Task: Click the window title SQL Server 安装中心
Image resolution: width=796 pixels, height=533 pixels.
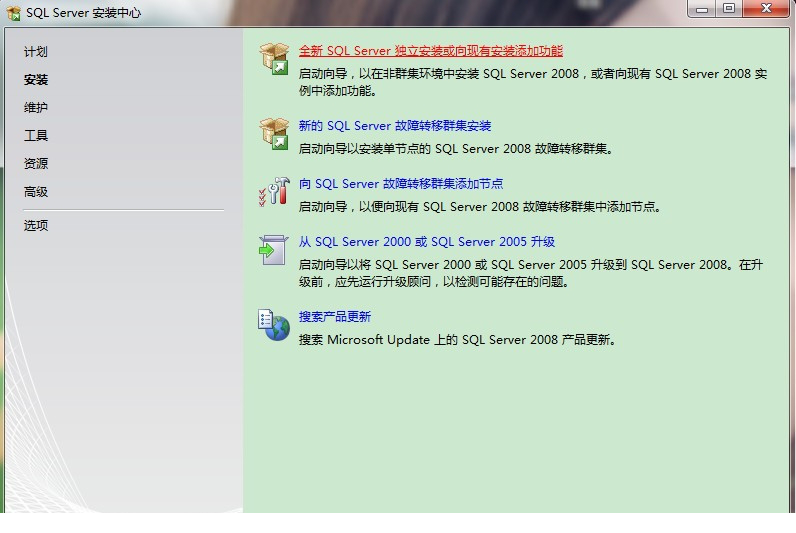Action: click(x=83, y=13)
